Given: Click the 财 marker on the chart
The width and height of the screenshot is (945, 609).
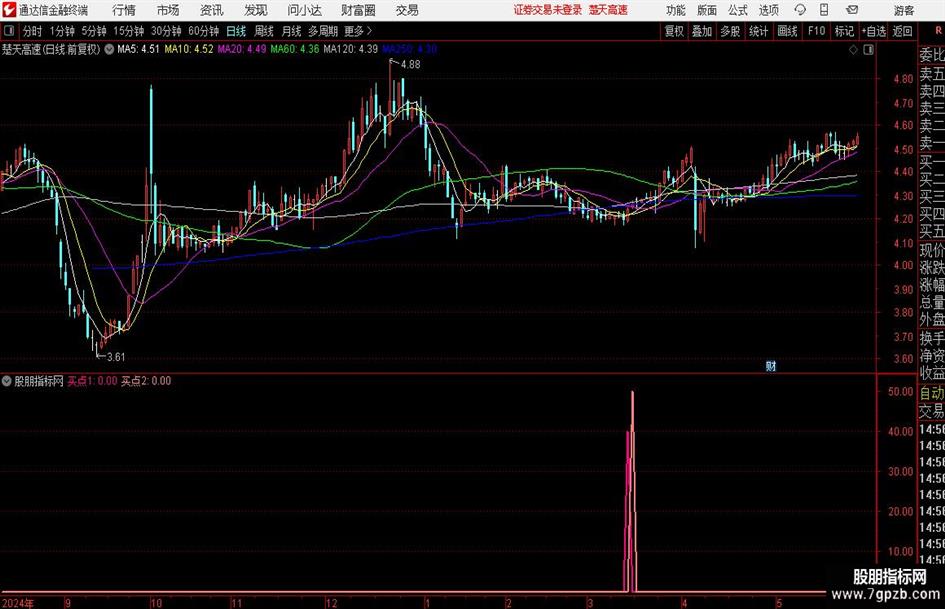Looking at the screenshot, I should (770, 366).
